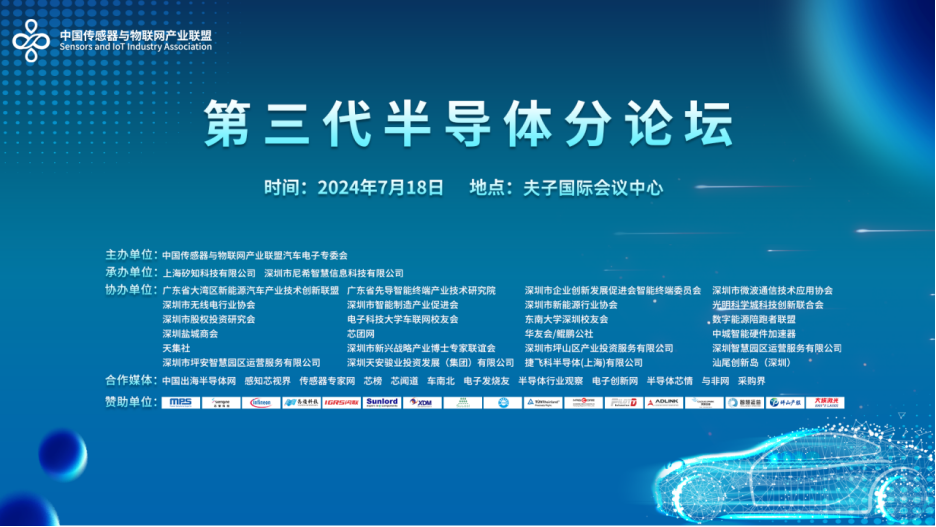Click media partner 感知芯视界

click(x=267, y=381)
